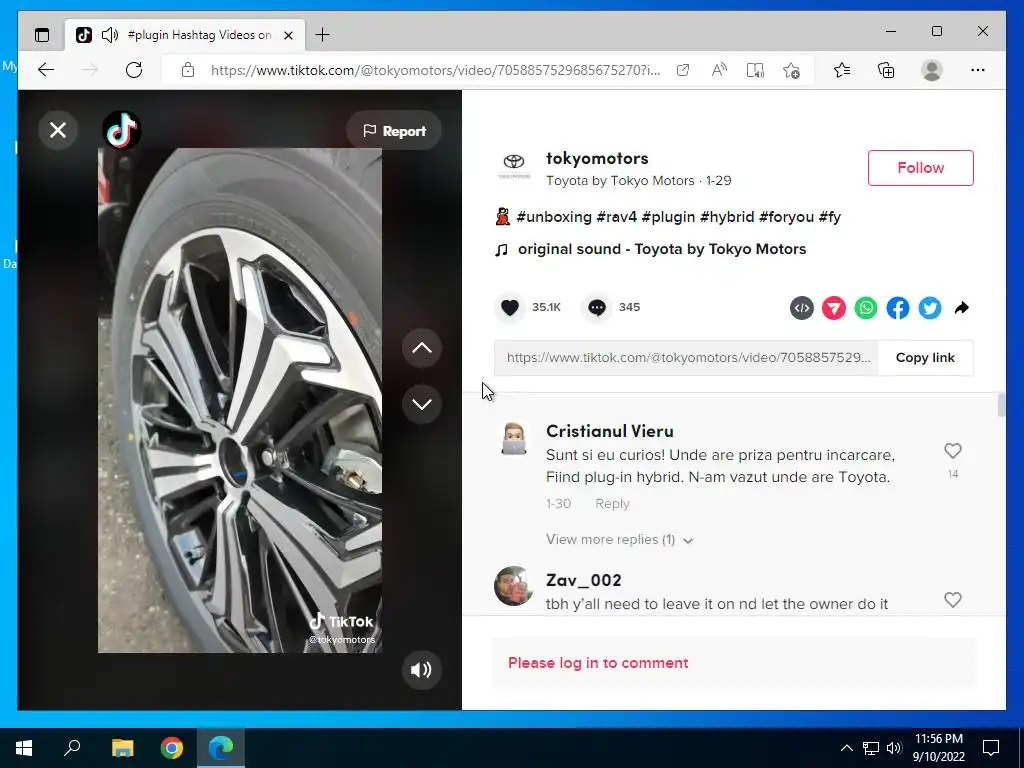This screenshot has width=1024, height=768.
Task: Like Cristianul Vieru's comment
Action: (953, 451)
